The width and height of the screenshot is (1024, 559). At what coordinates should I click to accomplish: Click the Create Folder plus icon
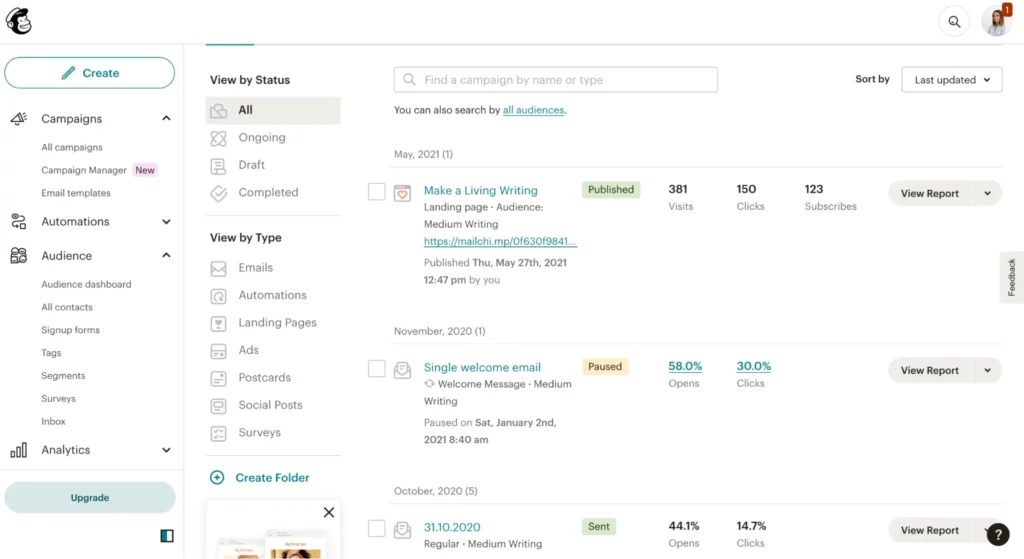click(217, 477)
